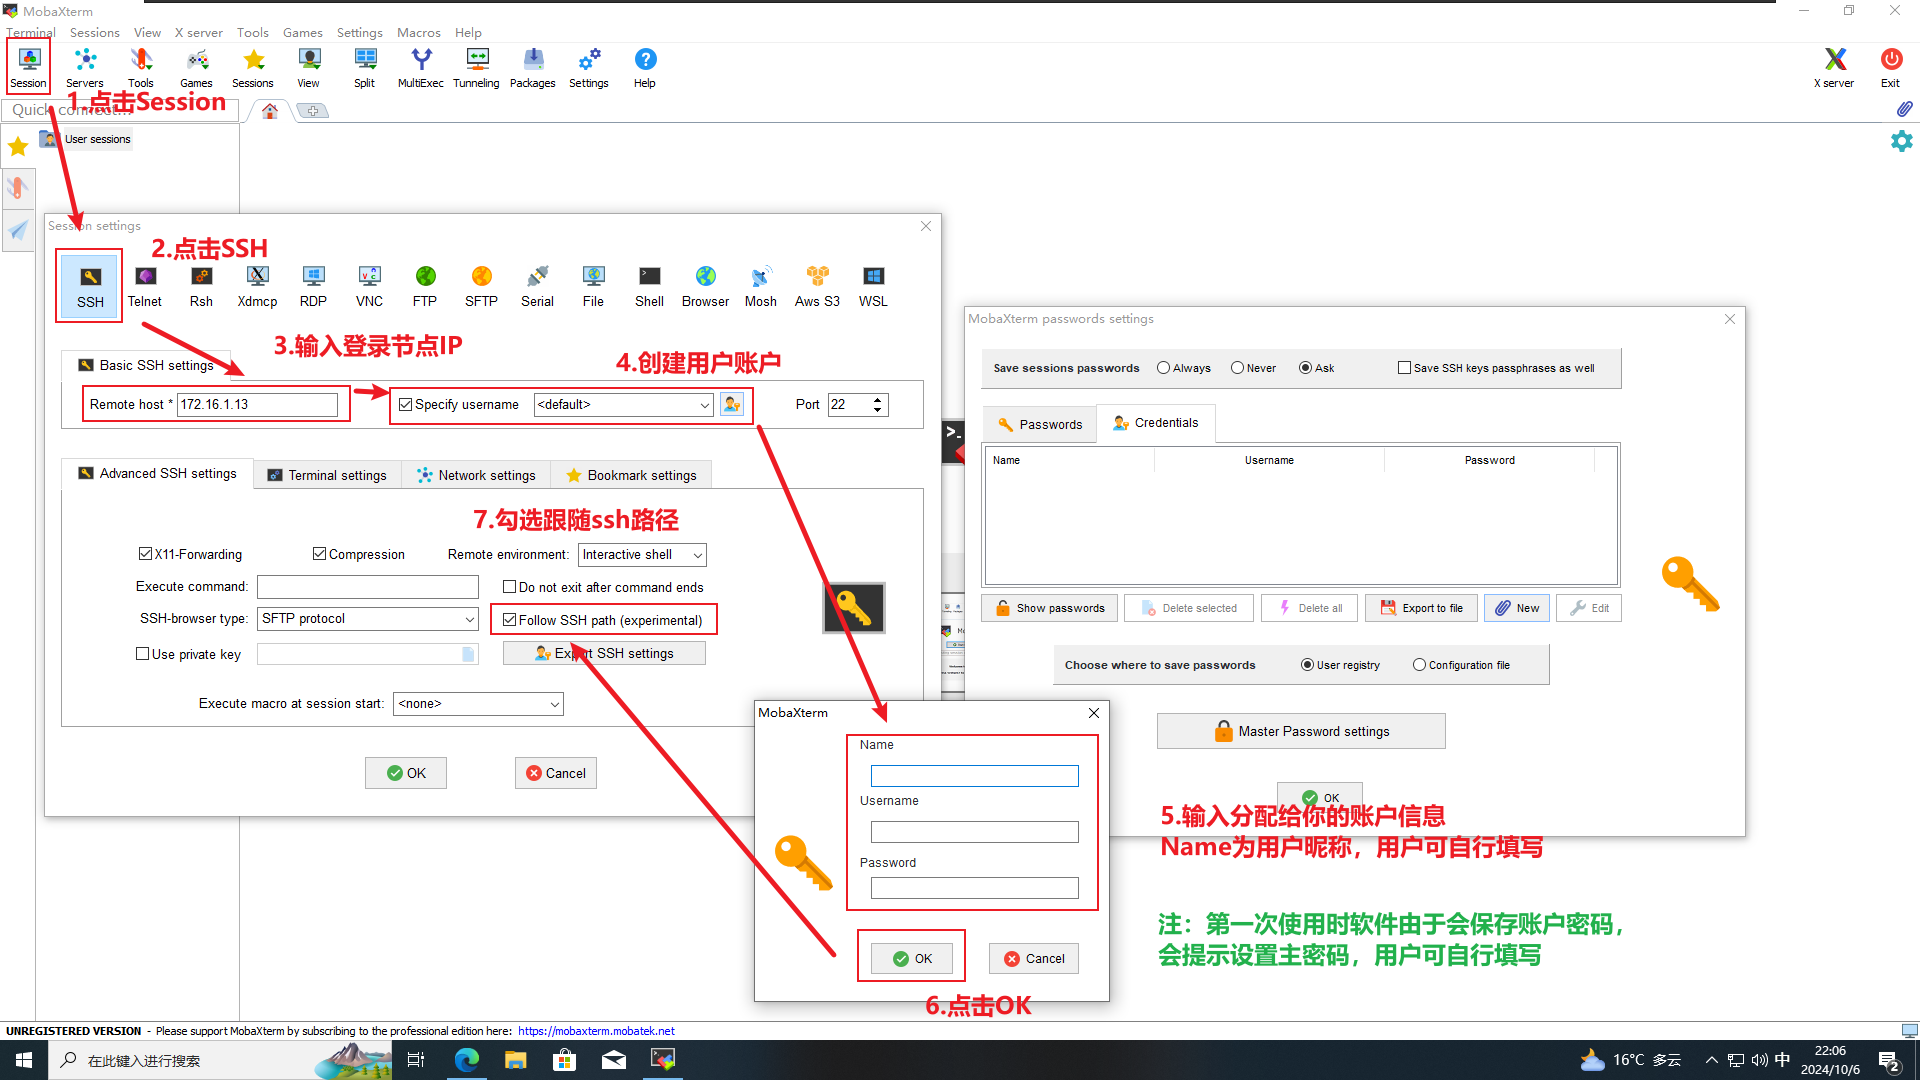Select the Mosh session icon
Viewport: 1920px width, 1080px height.
point(760,285)
